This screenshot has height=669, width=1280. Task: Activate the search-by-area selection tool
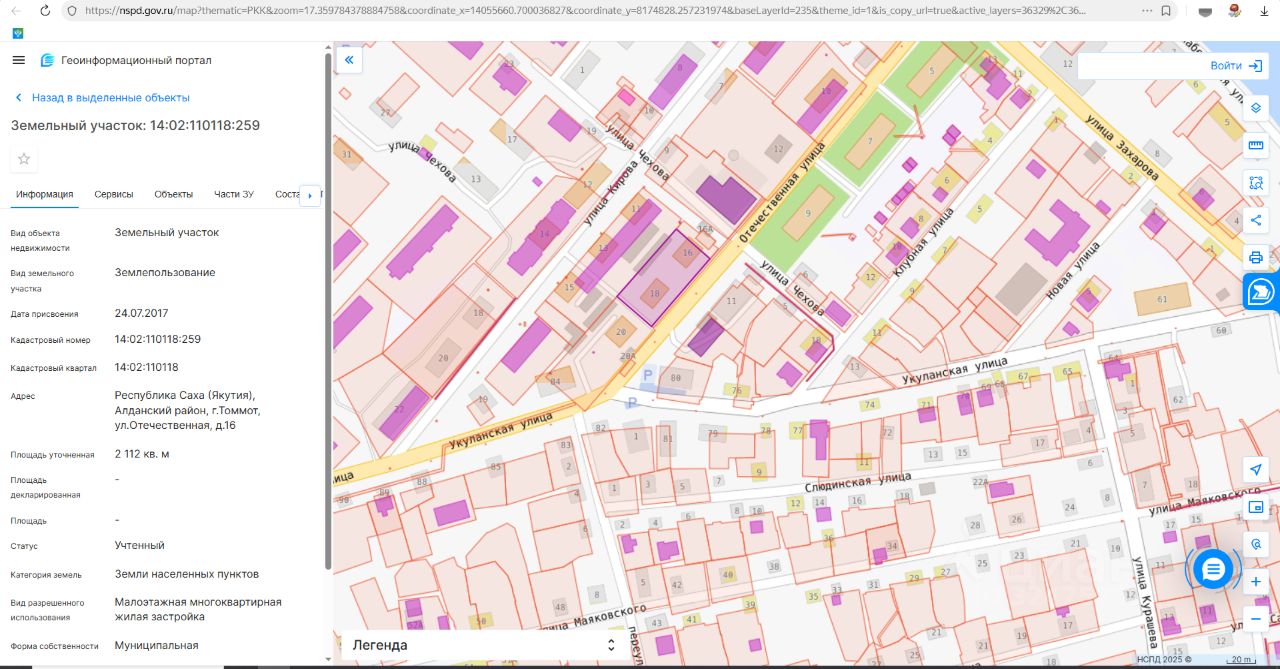1256,183
